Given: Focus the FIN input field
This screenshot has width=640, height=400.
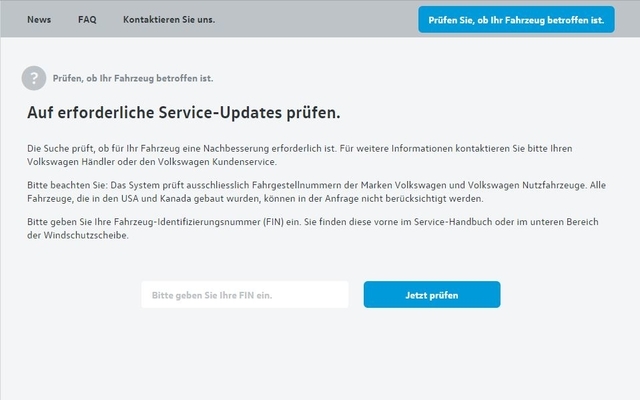Looking at the screenshot, I should [x=244, y=295].
